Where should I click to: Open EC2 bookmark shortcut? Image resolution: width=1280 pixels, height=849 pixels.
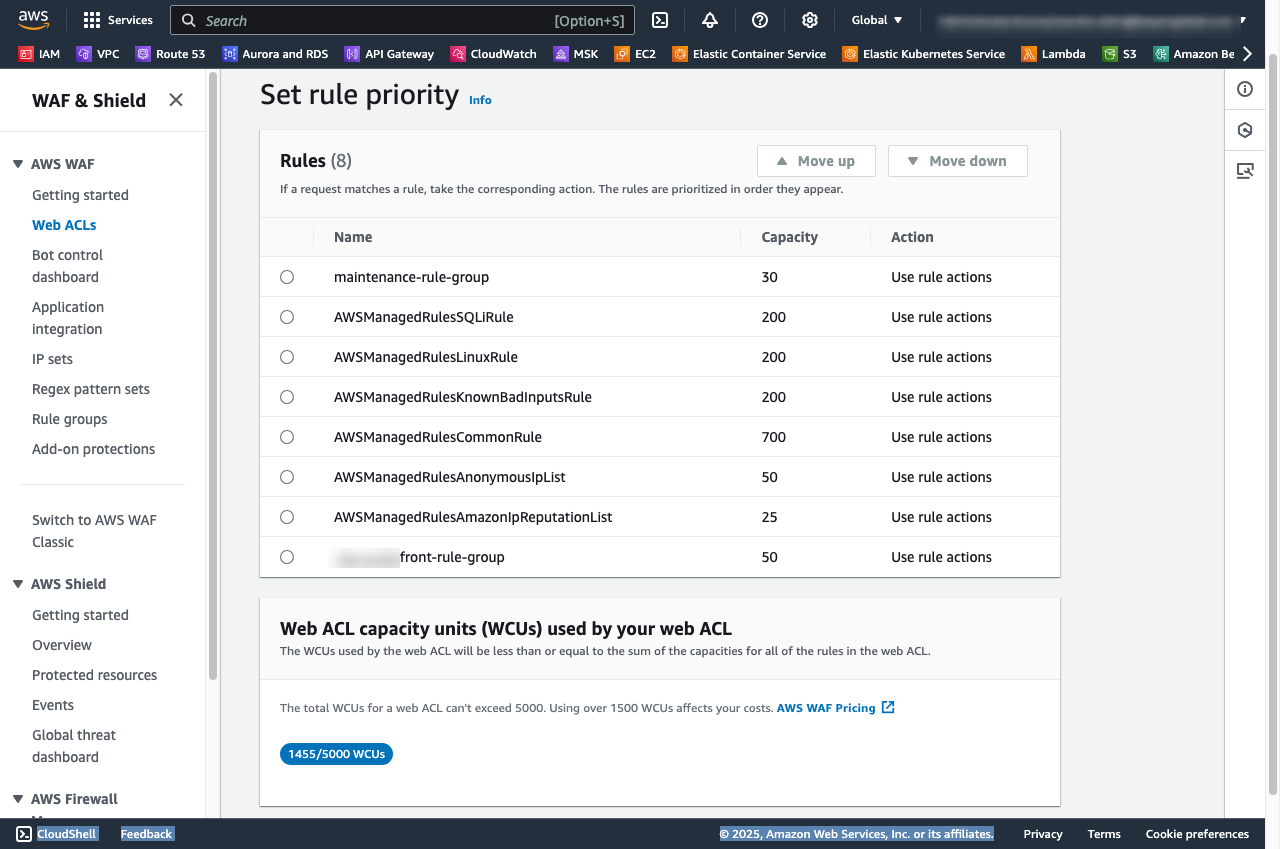(x=635, y=54)
